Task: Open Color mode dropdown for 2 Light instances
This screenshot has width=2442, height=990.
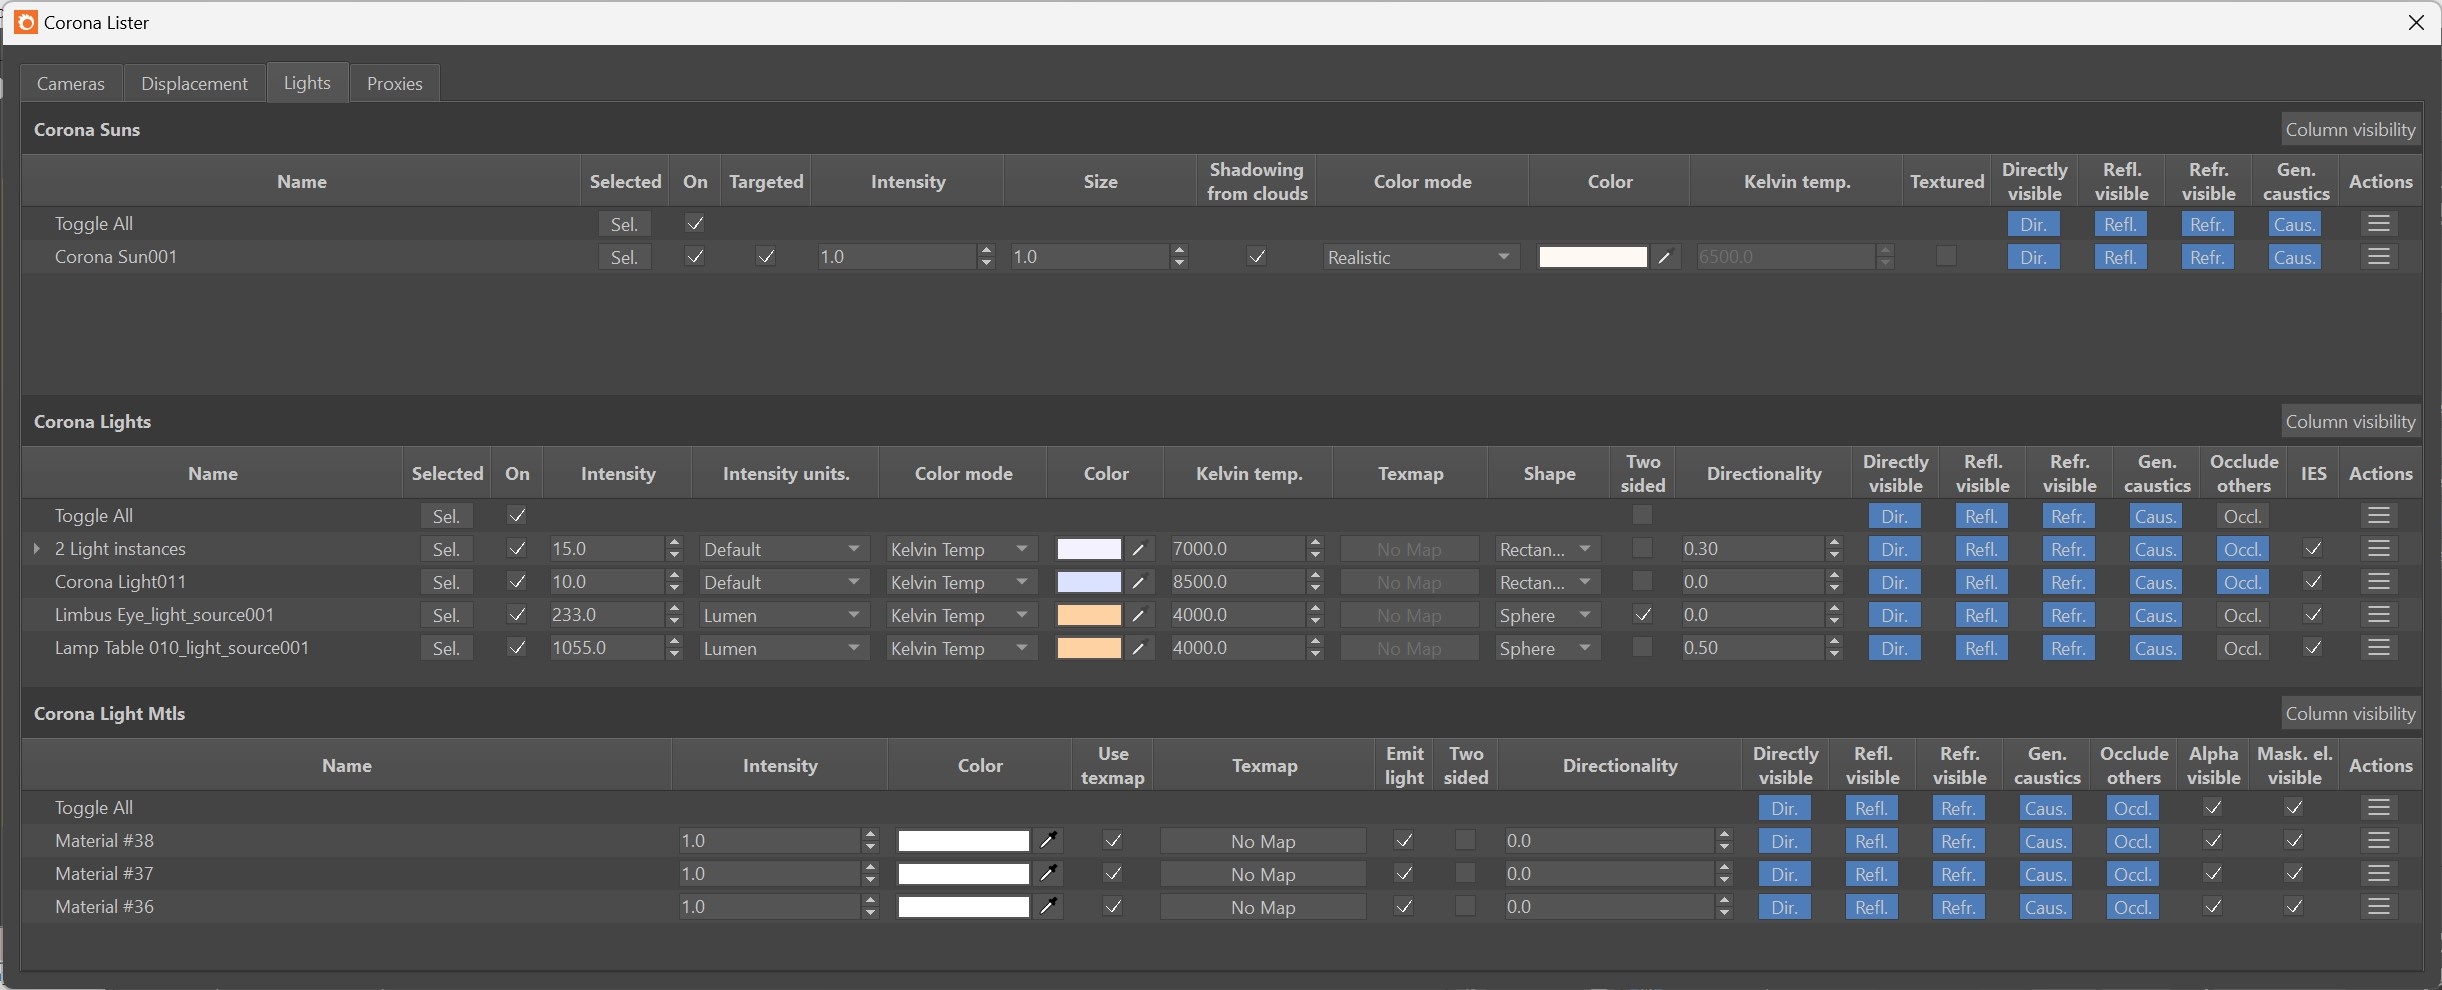Action: (x=960, y=549)
